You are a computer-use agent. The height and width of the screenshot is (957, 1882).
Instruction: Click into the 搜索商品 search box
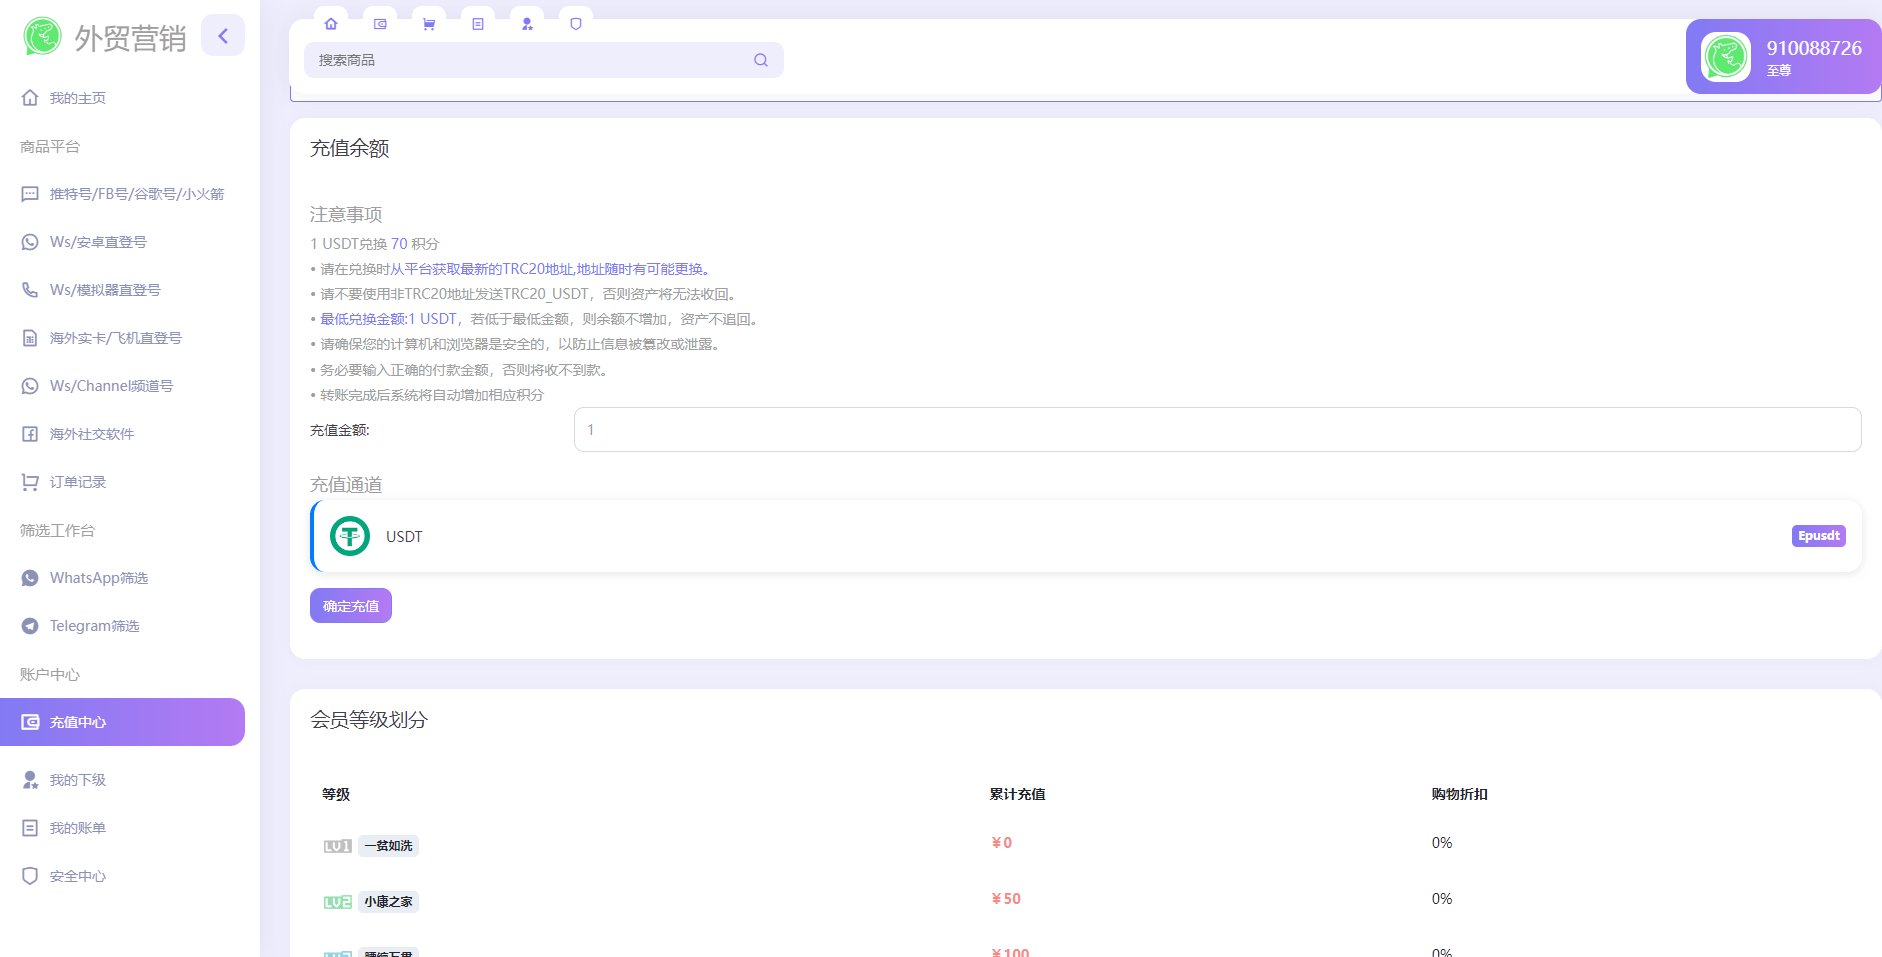coord(530,60)
